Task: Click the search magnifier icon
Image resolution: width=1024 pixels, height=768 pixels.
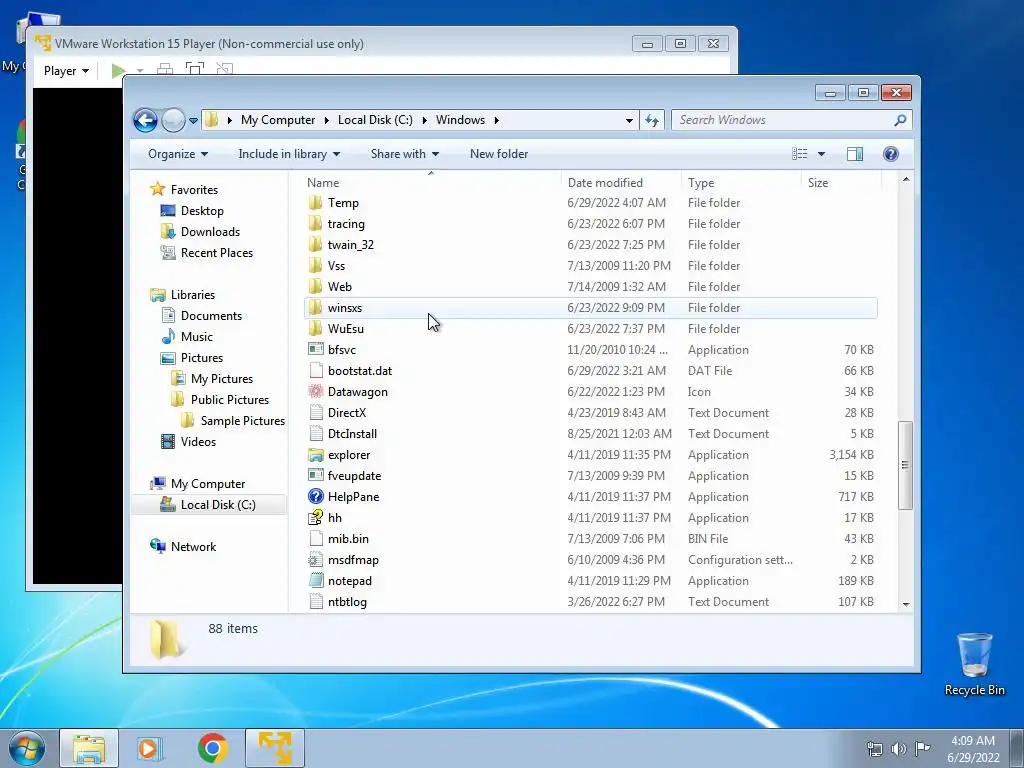Action: coord(901,120)
